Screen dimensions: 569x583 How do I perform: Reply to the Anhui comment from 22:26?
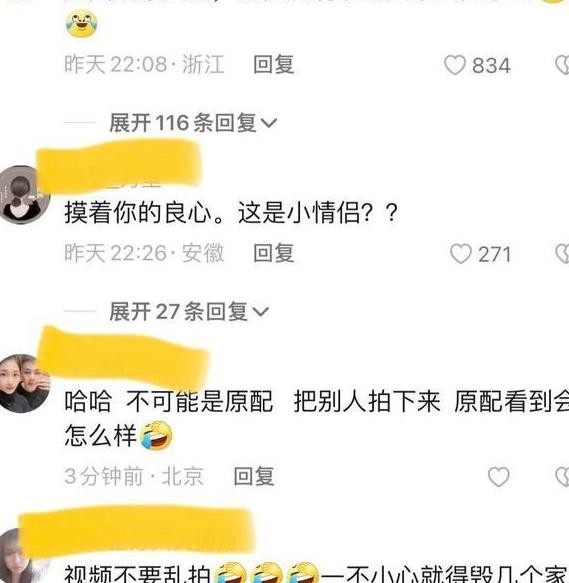(x=274, y=254)
